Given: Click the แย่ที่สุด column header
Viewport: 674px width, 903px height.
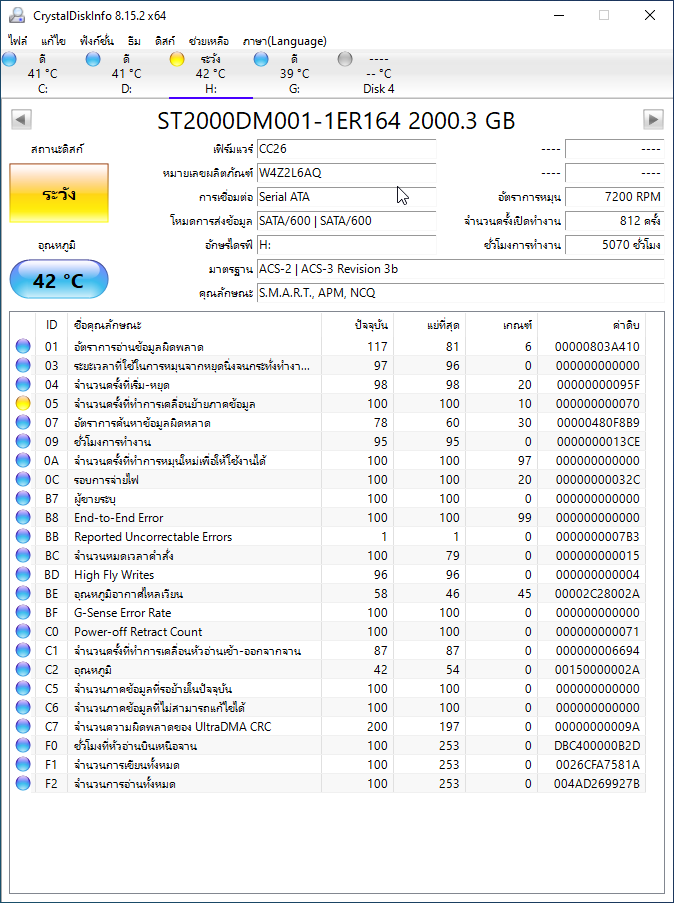Looking at the screenshot, I should [x=429, y=325].
